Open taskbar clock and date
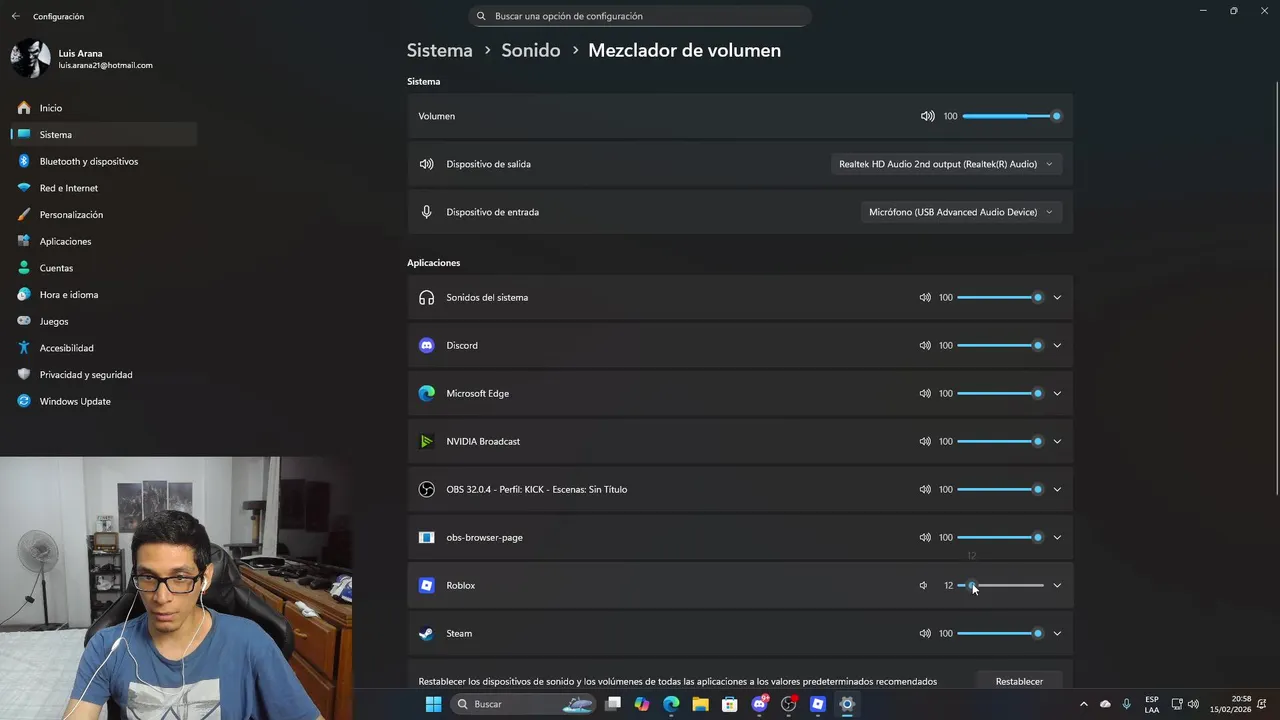The height and width of the screenshot is (720, 1280). pyautogui.click(x=1230, y=704)
